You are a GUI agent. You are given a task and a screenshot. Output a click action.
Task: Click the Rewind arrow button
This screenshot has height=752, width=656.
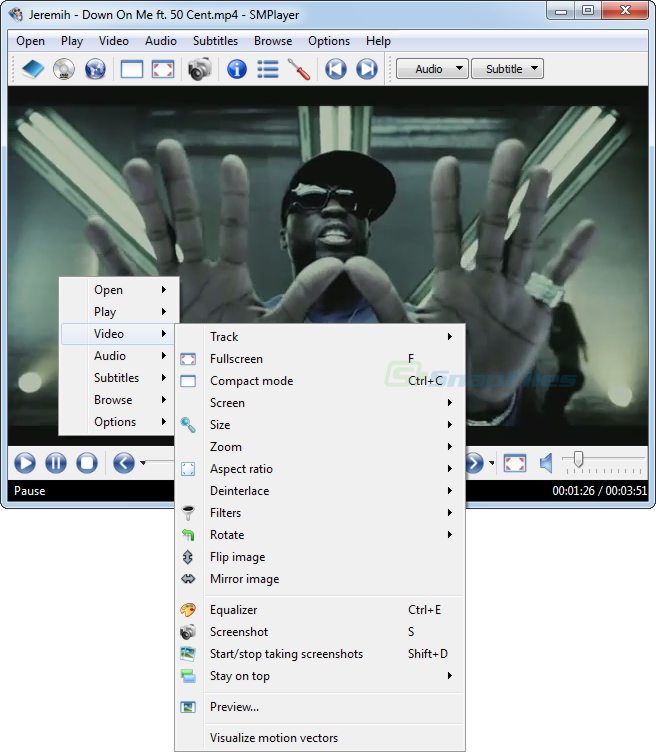pos(124,463)
